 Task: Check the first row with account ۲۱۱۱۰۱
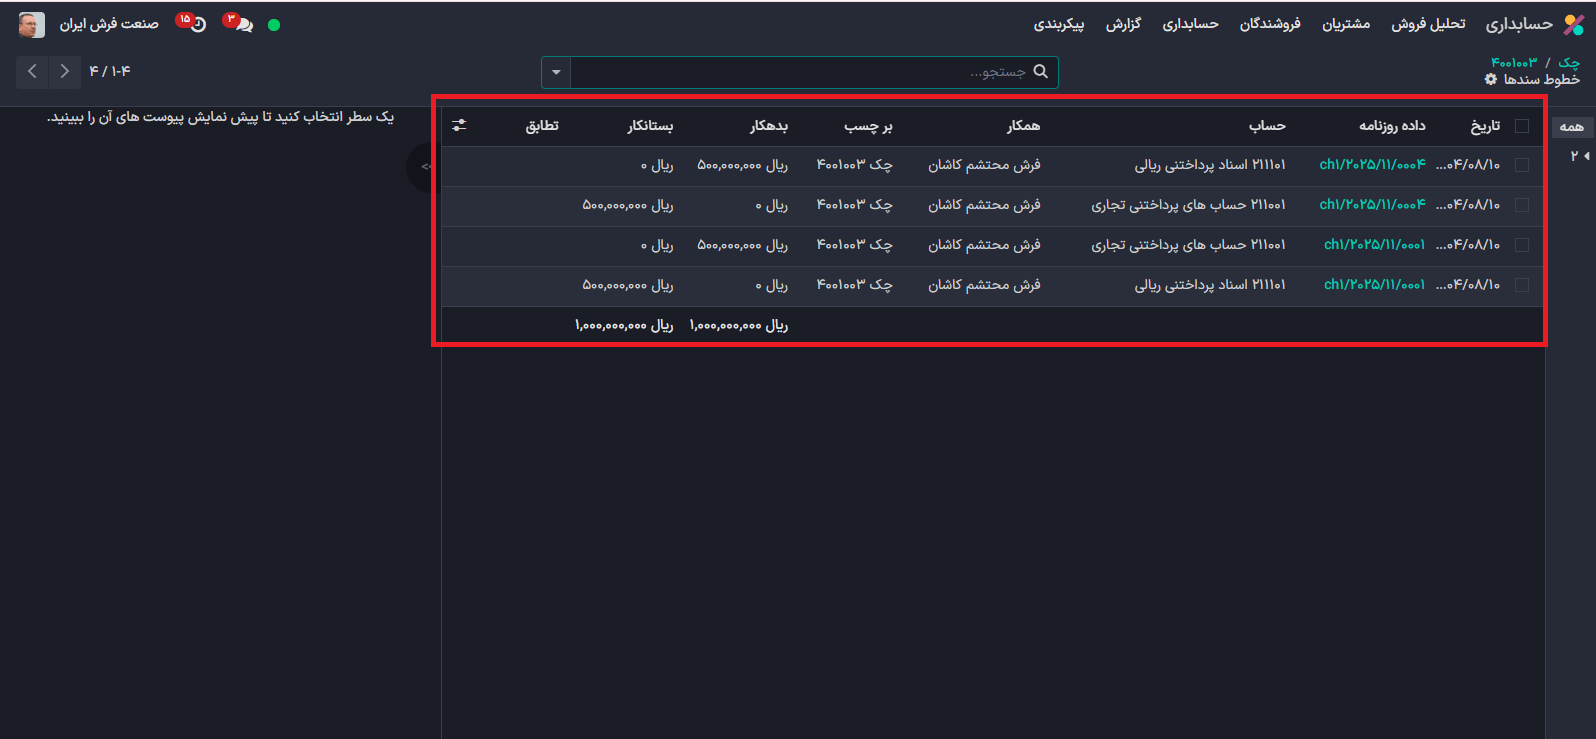[x=1521, y=165]
